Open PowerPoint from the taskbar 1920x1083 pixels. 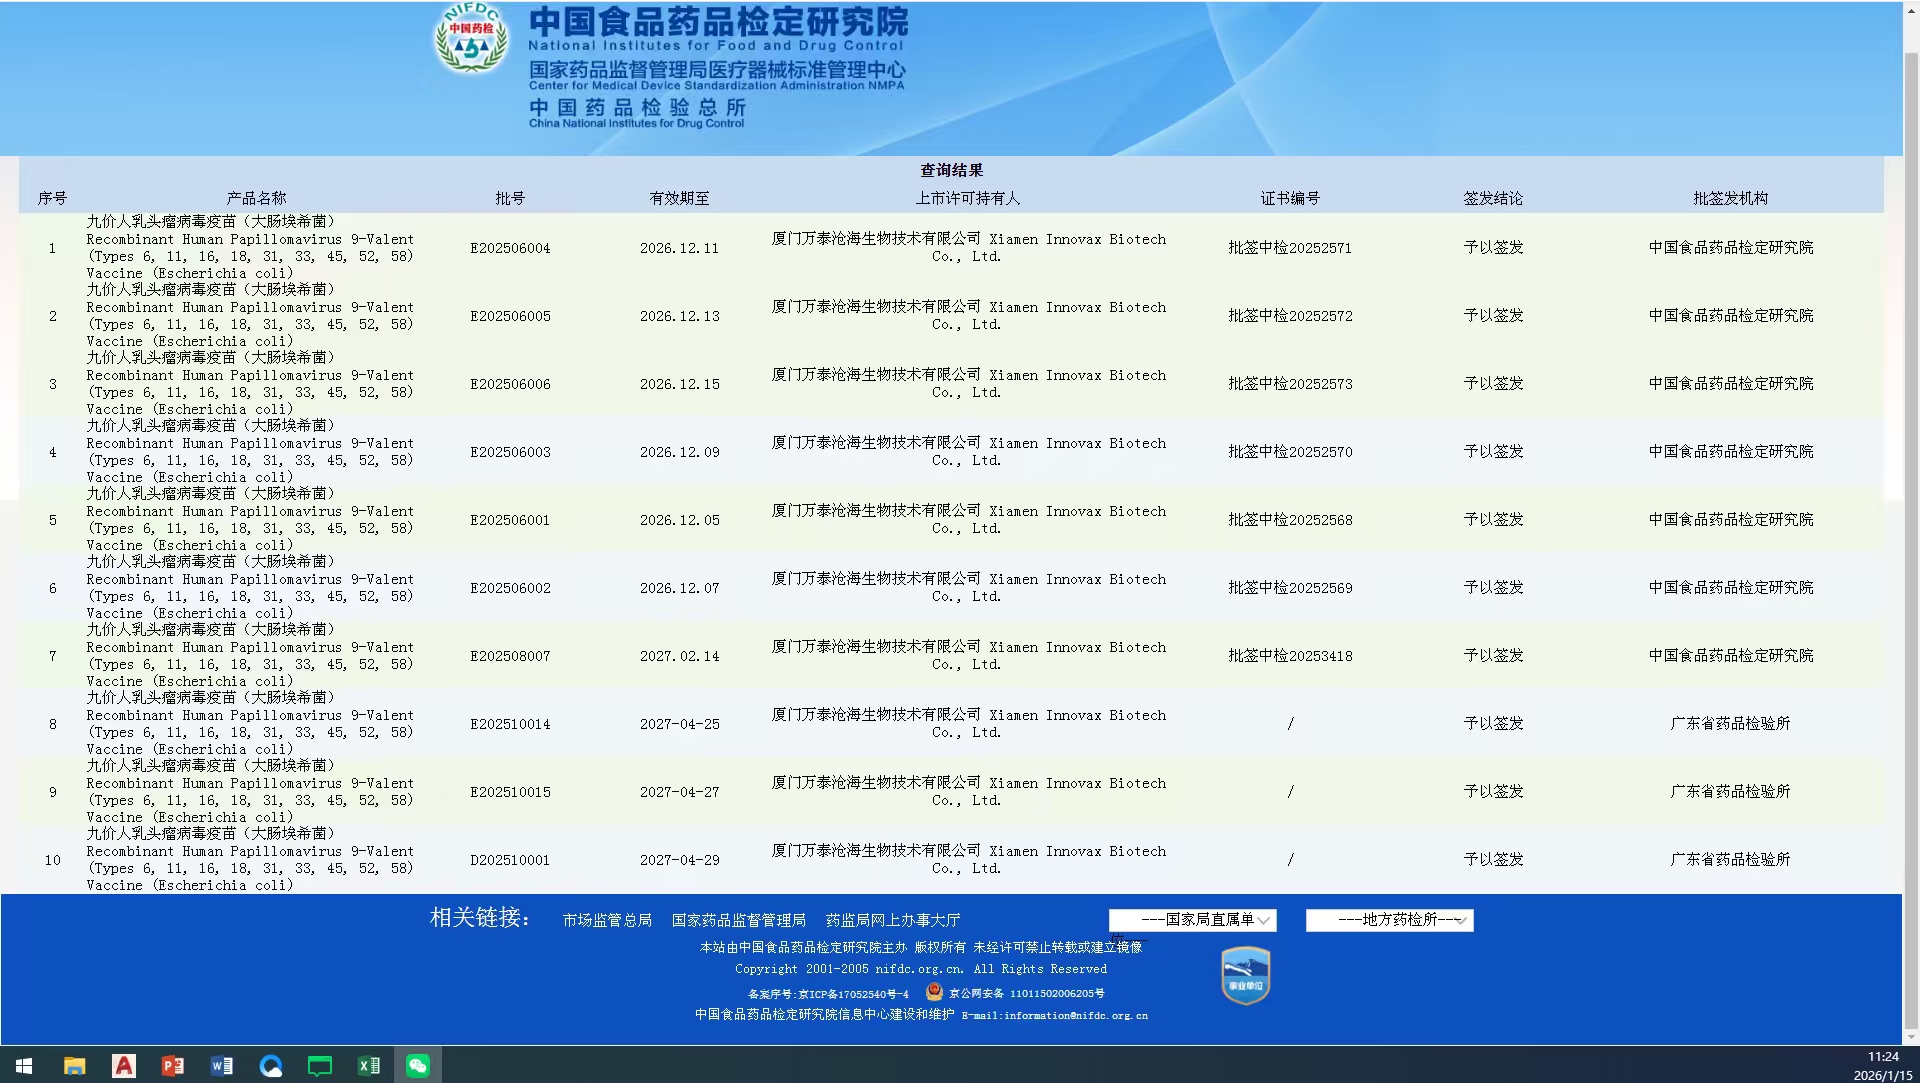tap(173, 1066)
